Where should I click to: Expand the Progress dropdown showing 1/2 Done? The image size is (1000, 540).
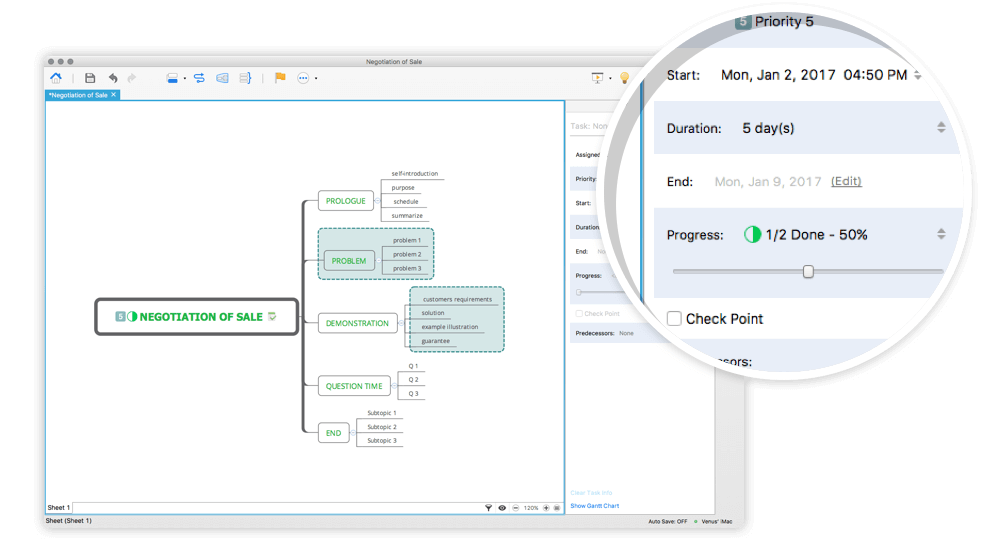pos(940,235)
